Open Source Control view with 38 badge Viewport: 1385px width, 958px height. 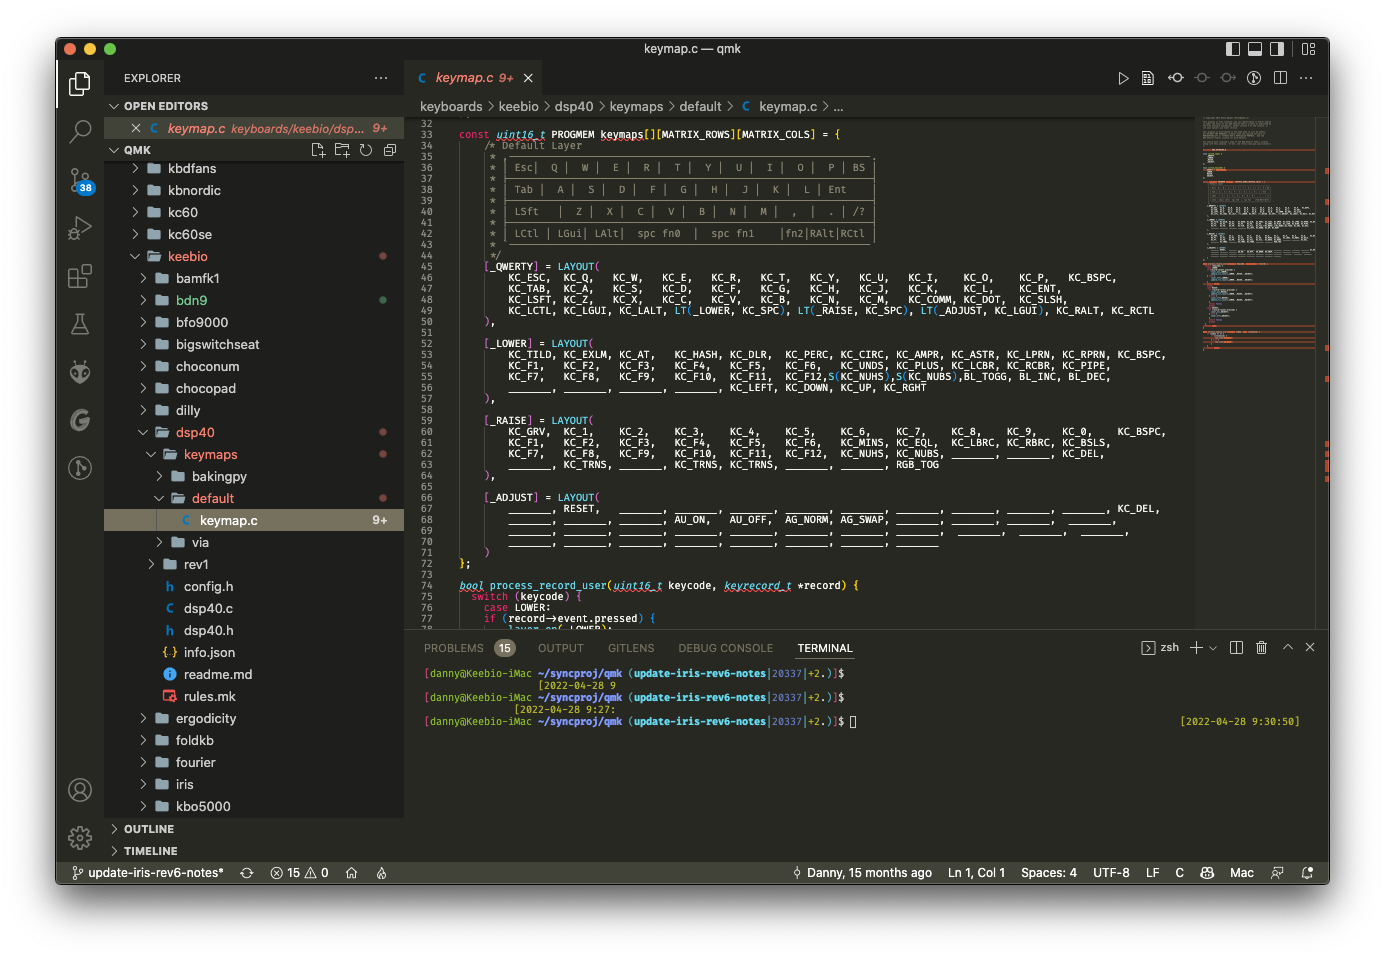tap(80, 180)
